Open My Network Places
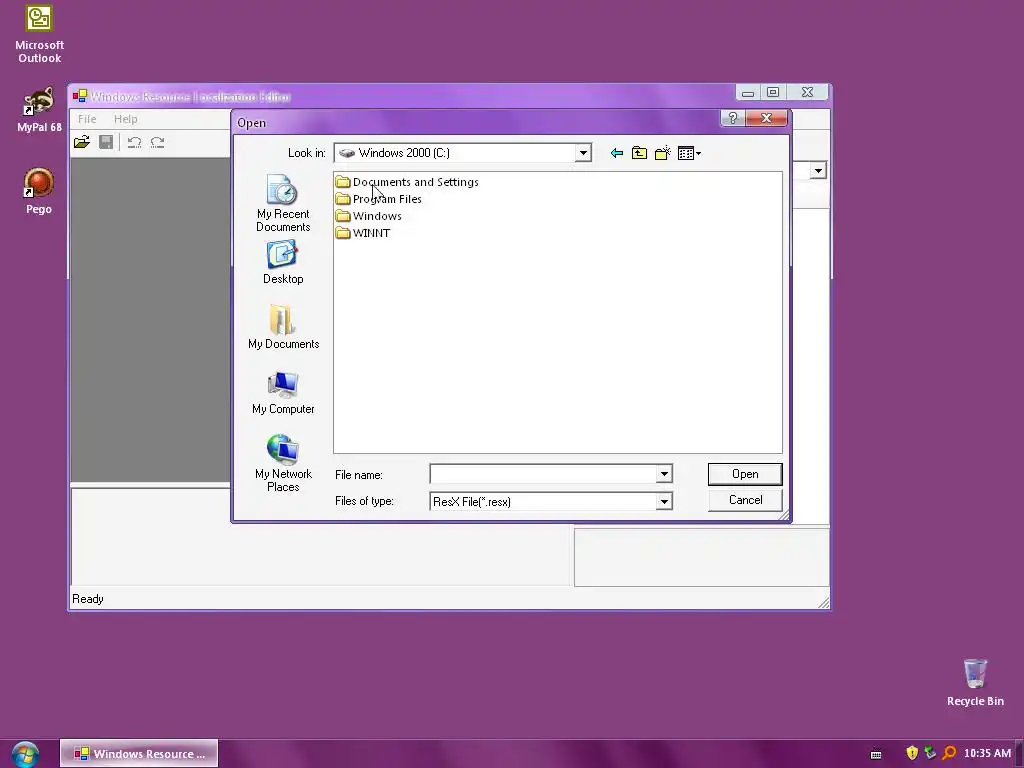This screenshot has width=1024, height=768. (283, 463)
